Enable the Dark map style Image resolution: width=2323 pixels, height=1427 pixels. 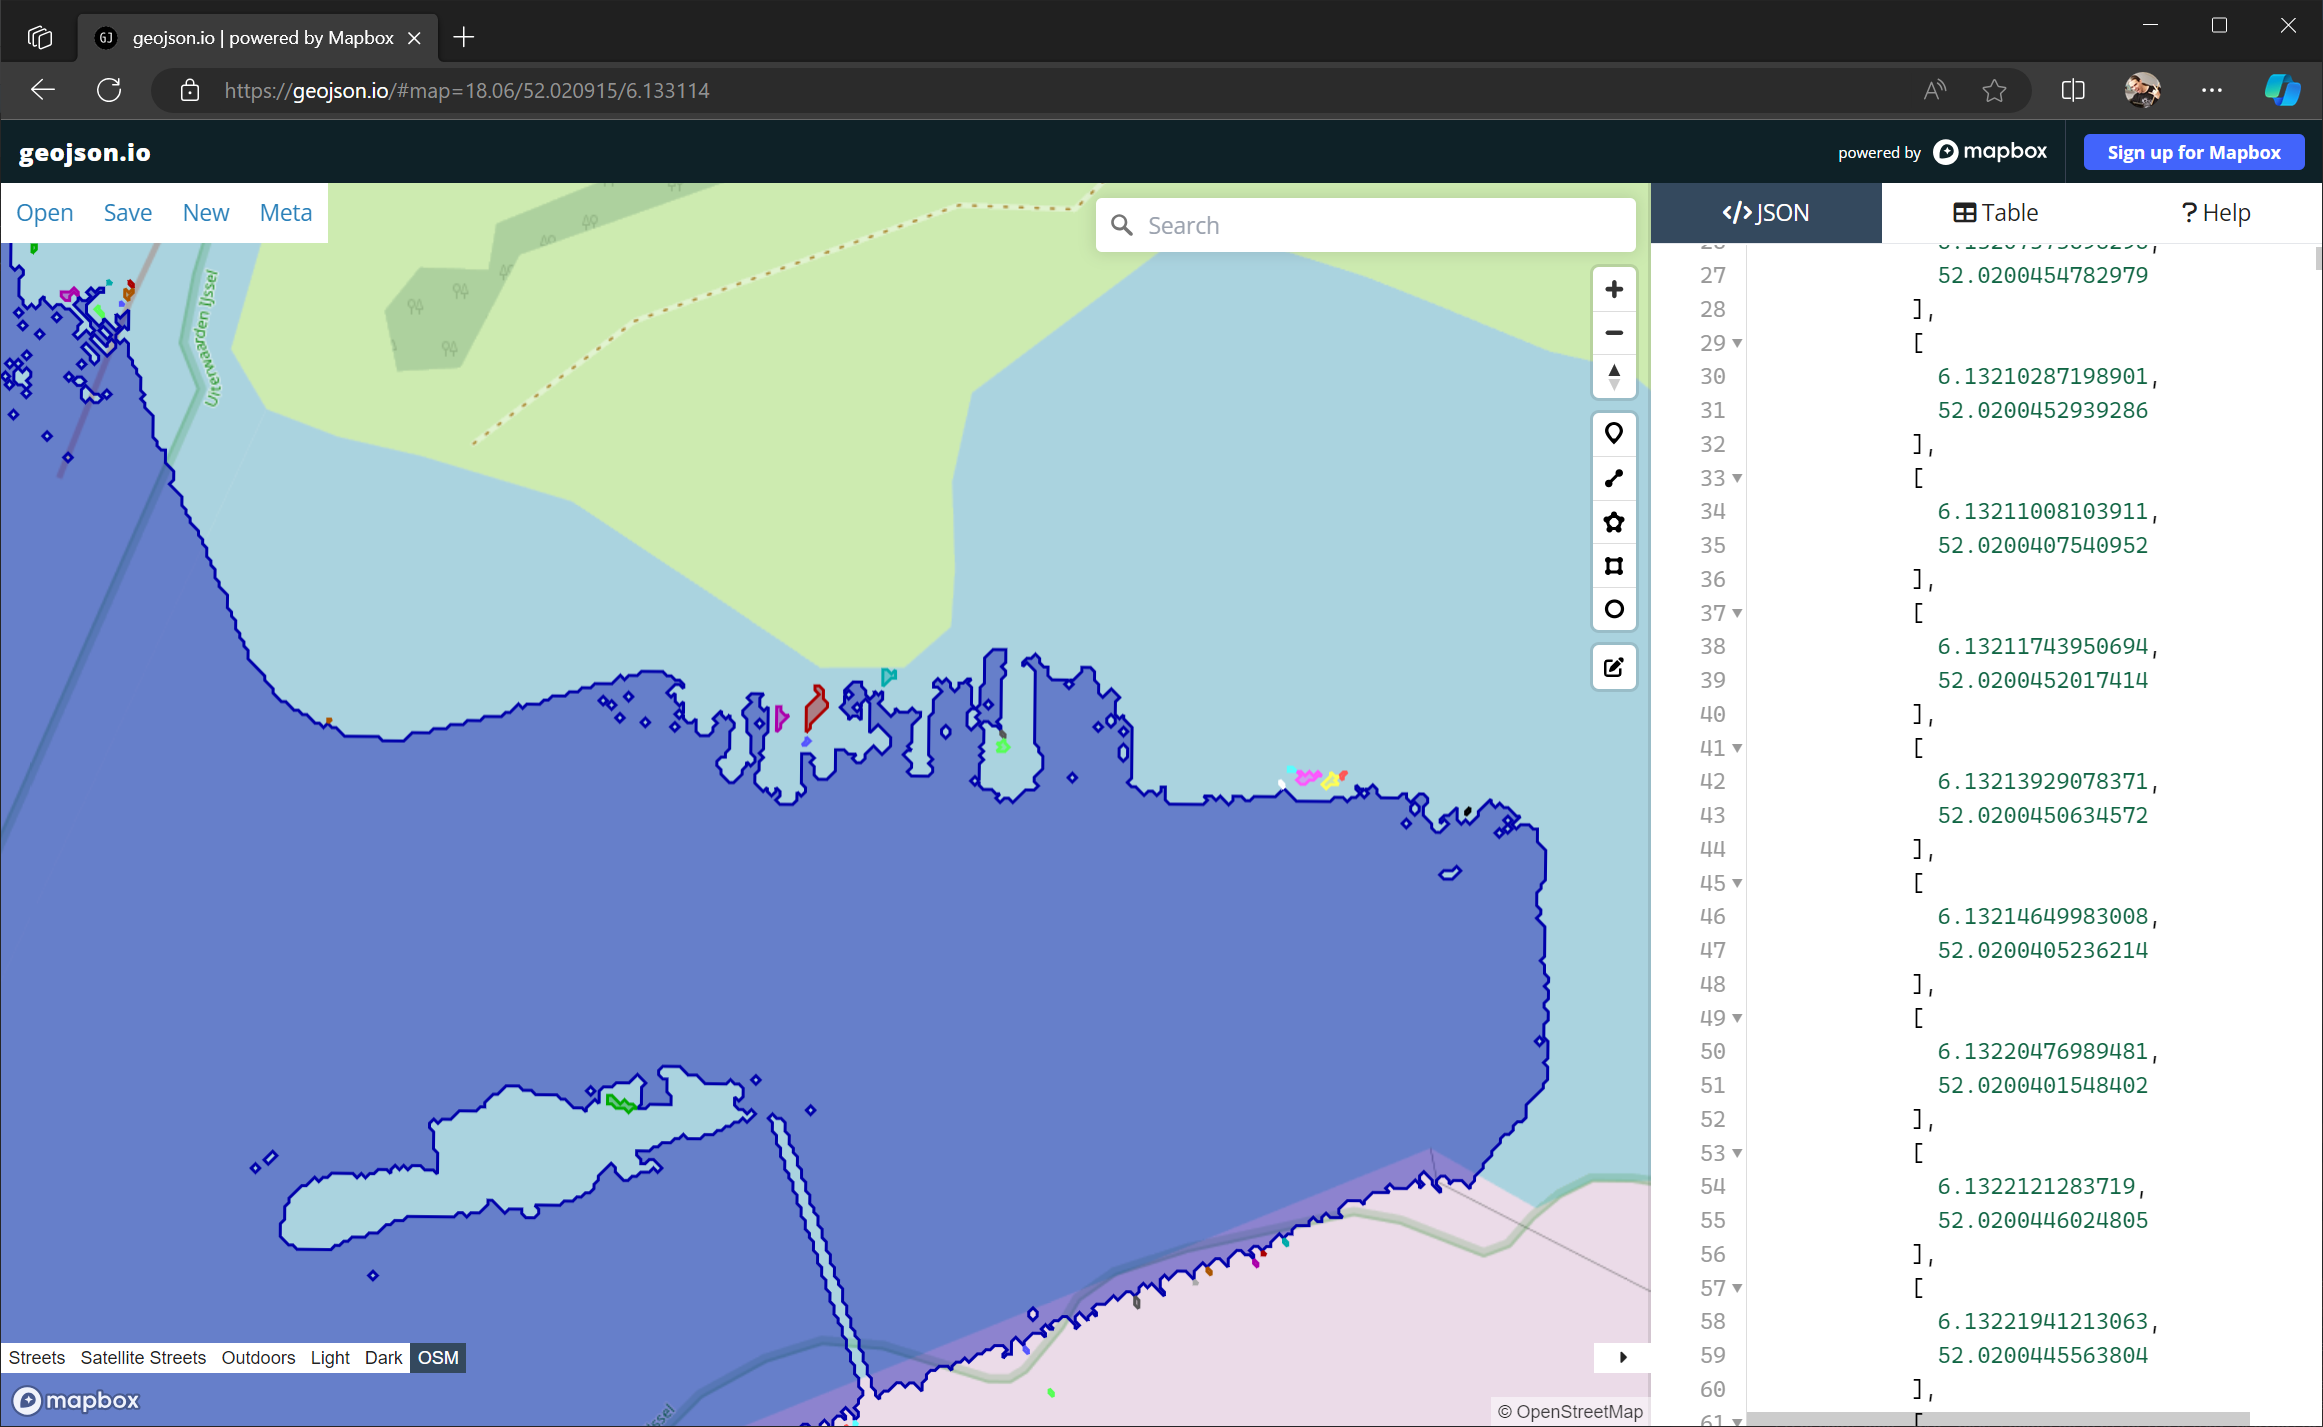[383, 1357]
